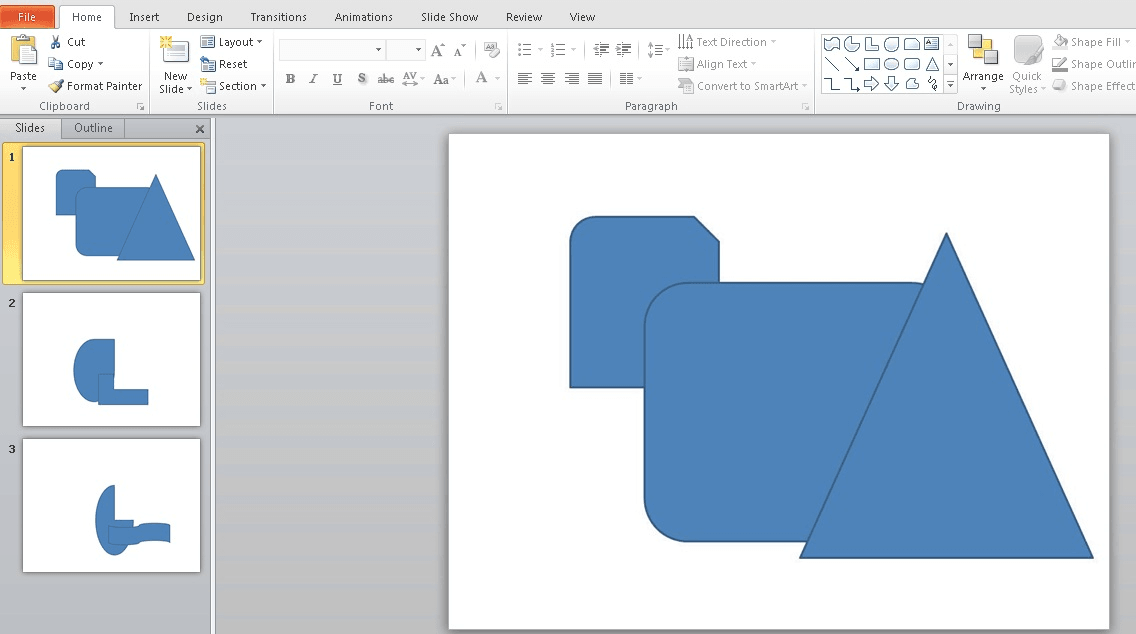The width and height of the screenshot is (1136, 634).
Task: Open the Copy dropdown arrow
Action: pyautogui.click(x=101, y=64)
